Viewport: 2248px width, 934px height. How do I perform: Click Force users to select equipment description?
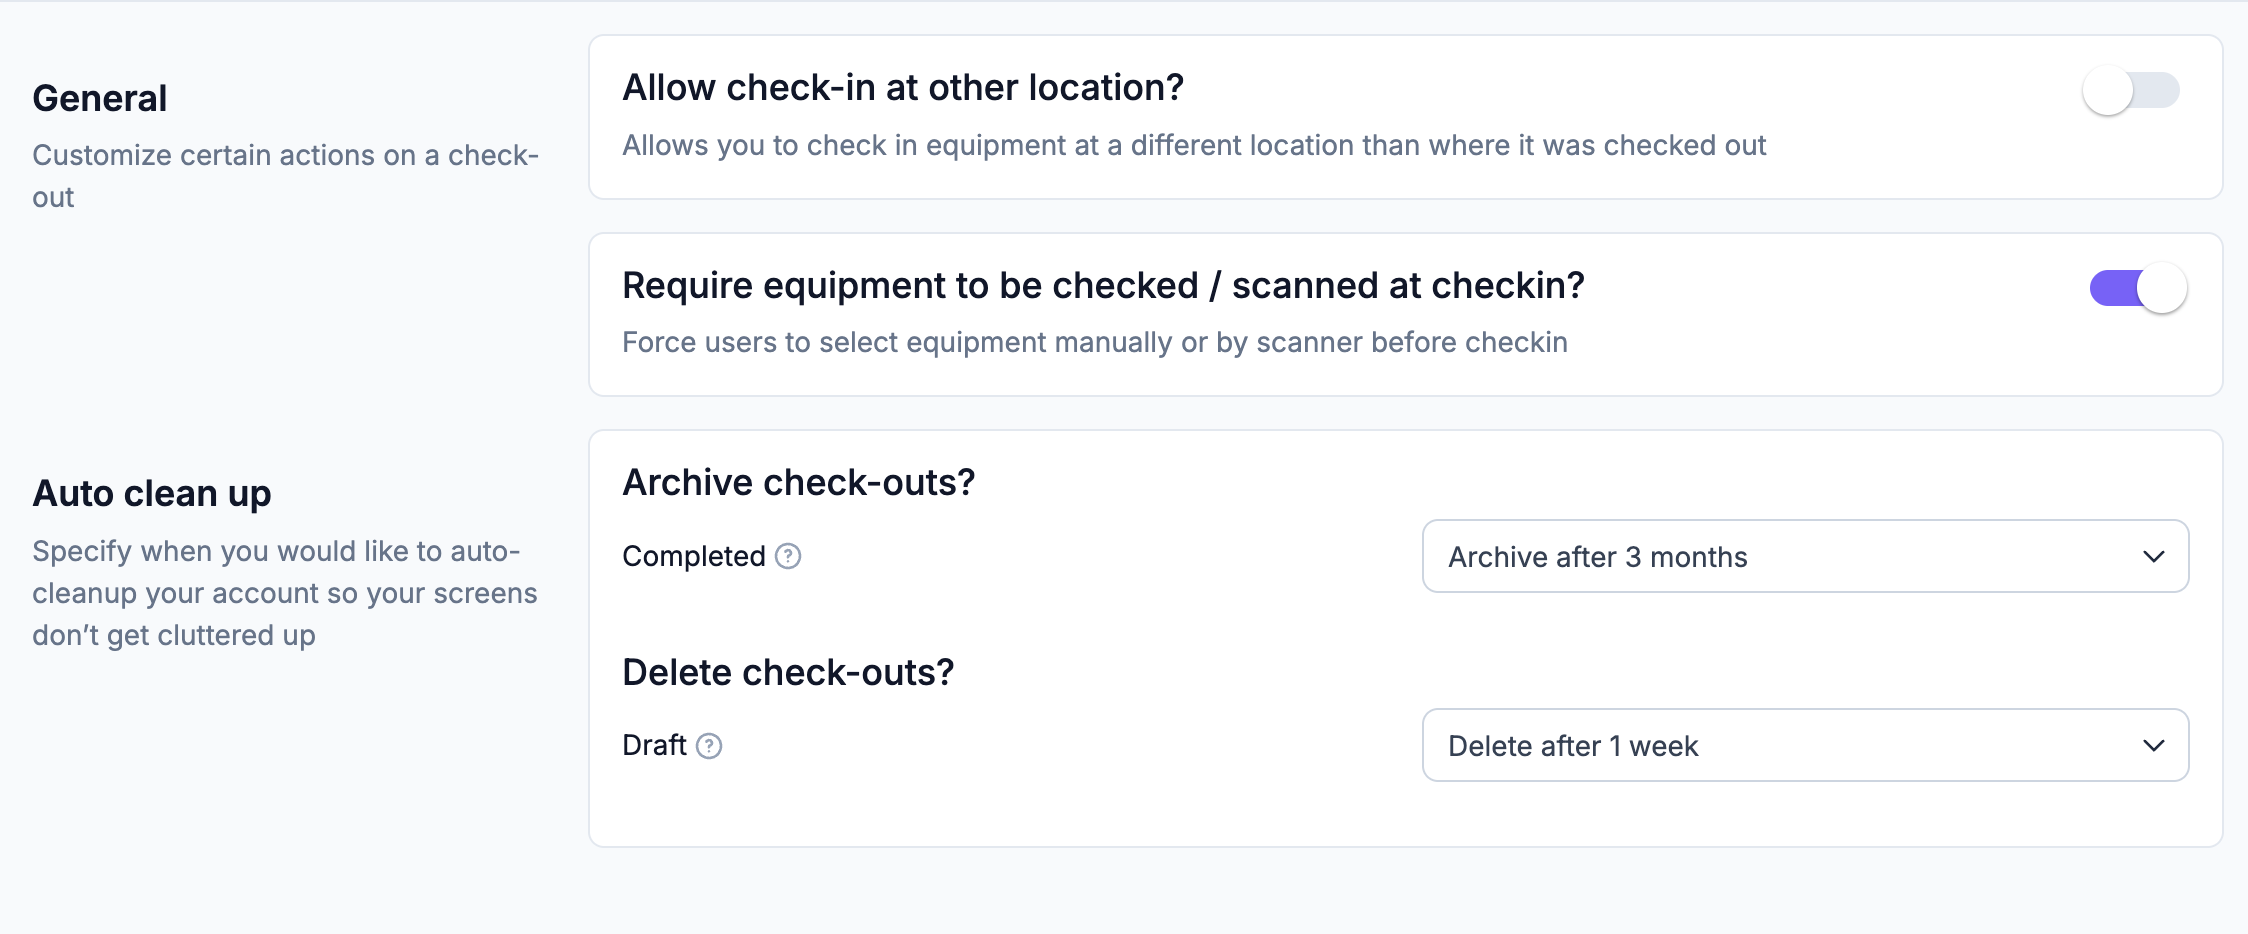coord(1095,342)
